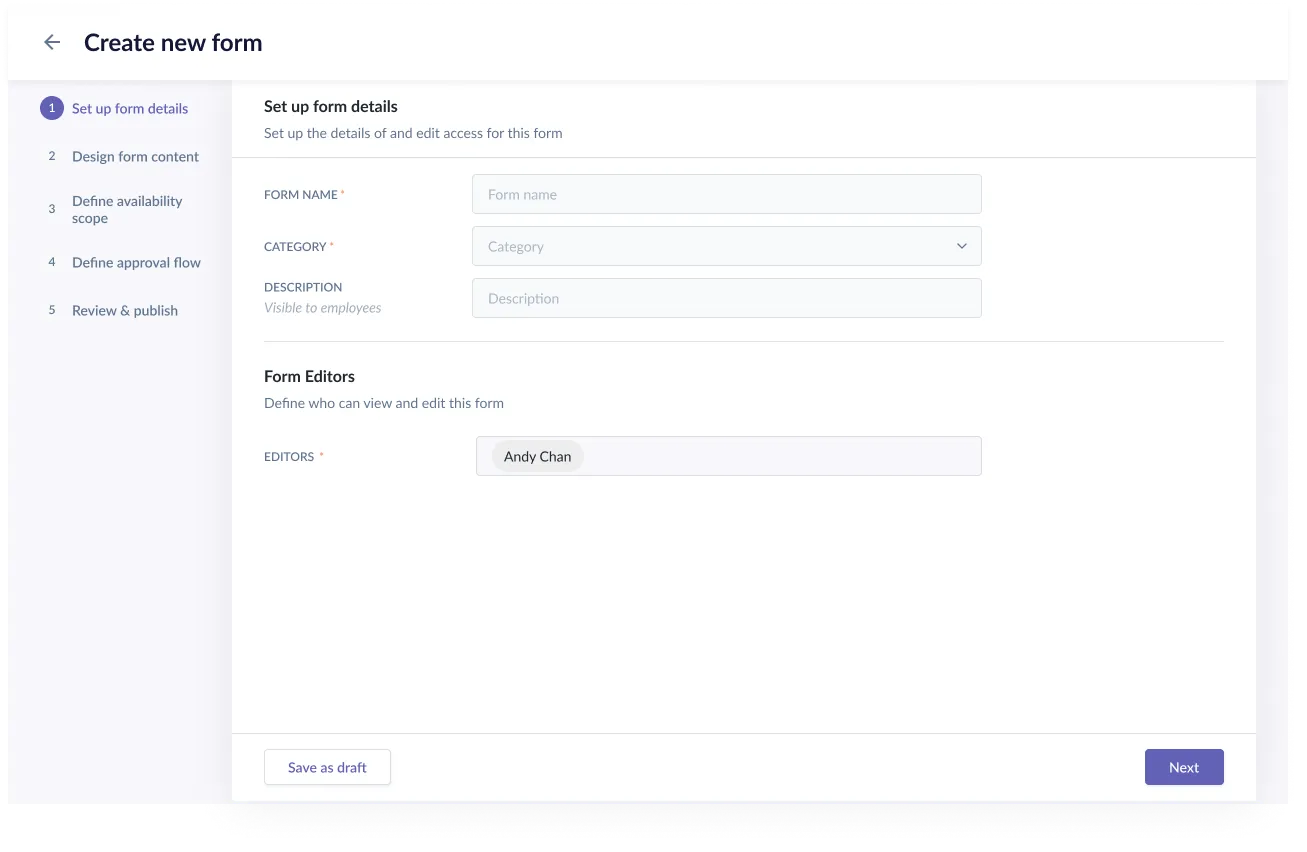Save the form as draft
Viewport: 1307px width, 852px height.
[327, 767]
